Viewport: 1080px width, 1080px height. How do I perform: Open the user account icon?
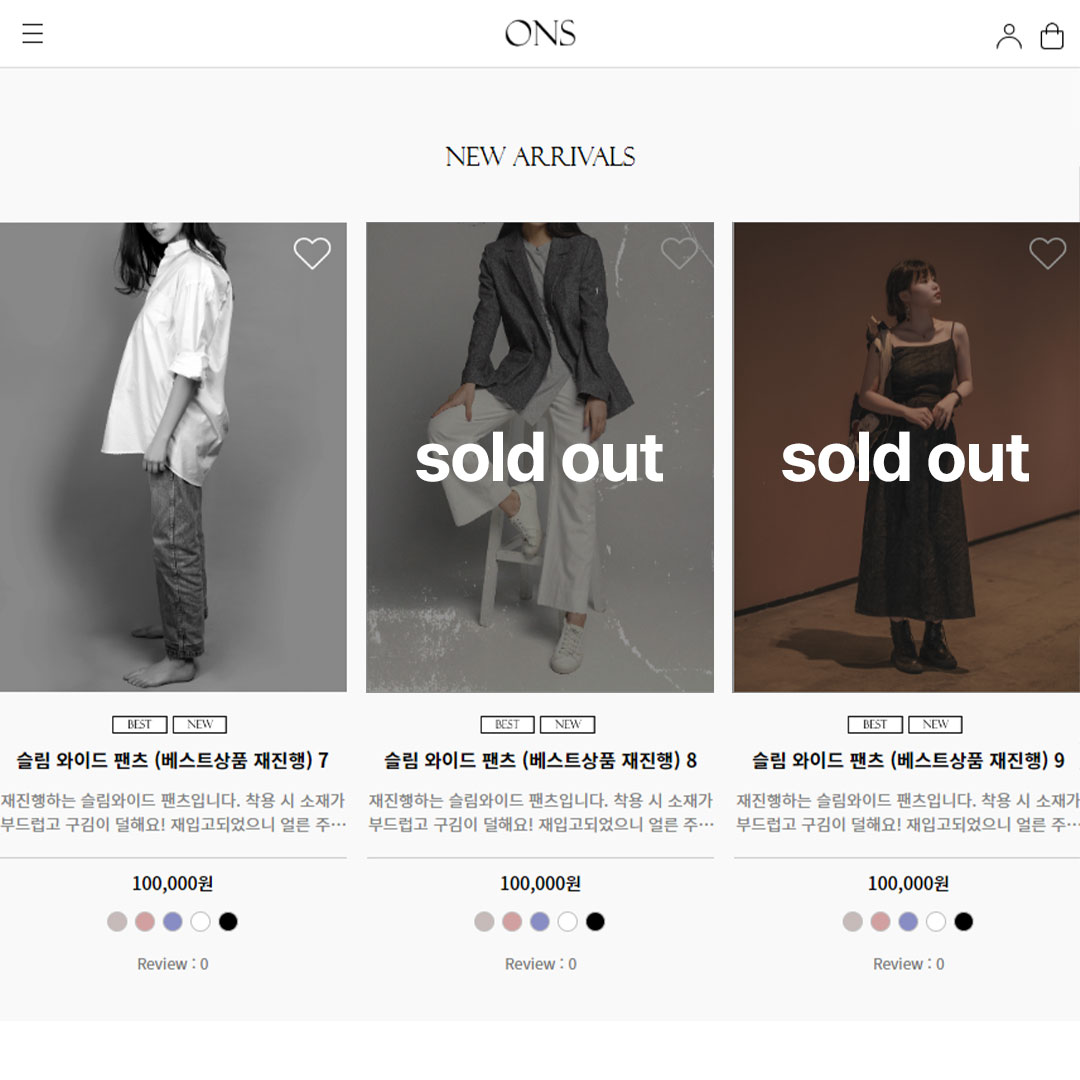click(x=1008, y=36)
